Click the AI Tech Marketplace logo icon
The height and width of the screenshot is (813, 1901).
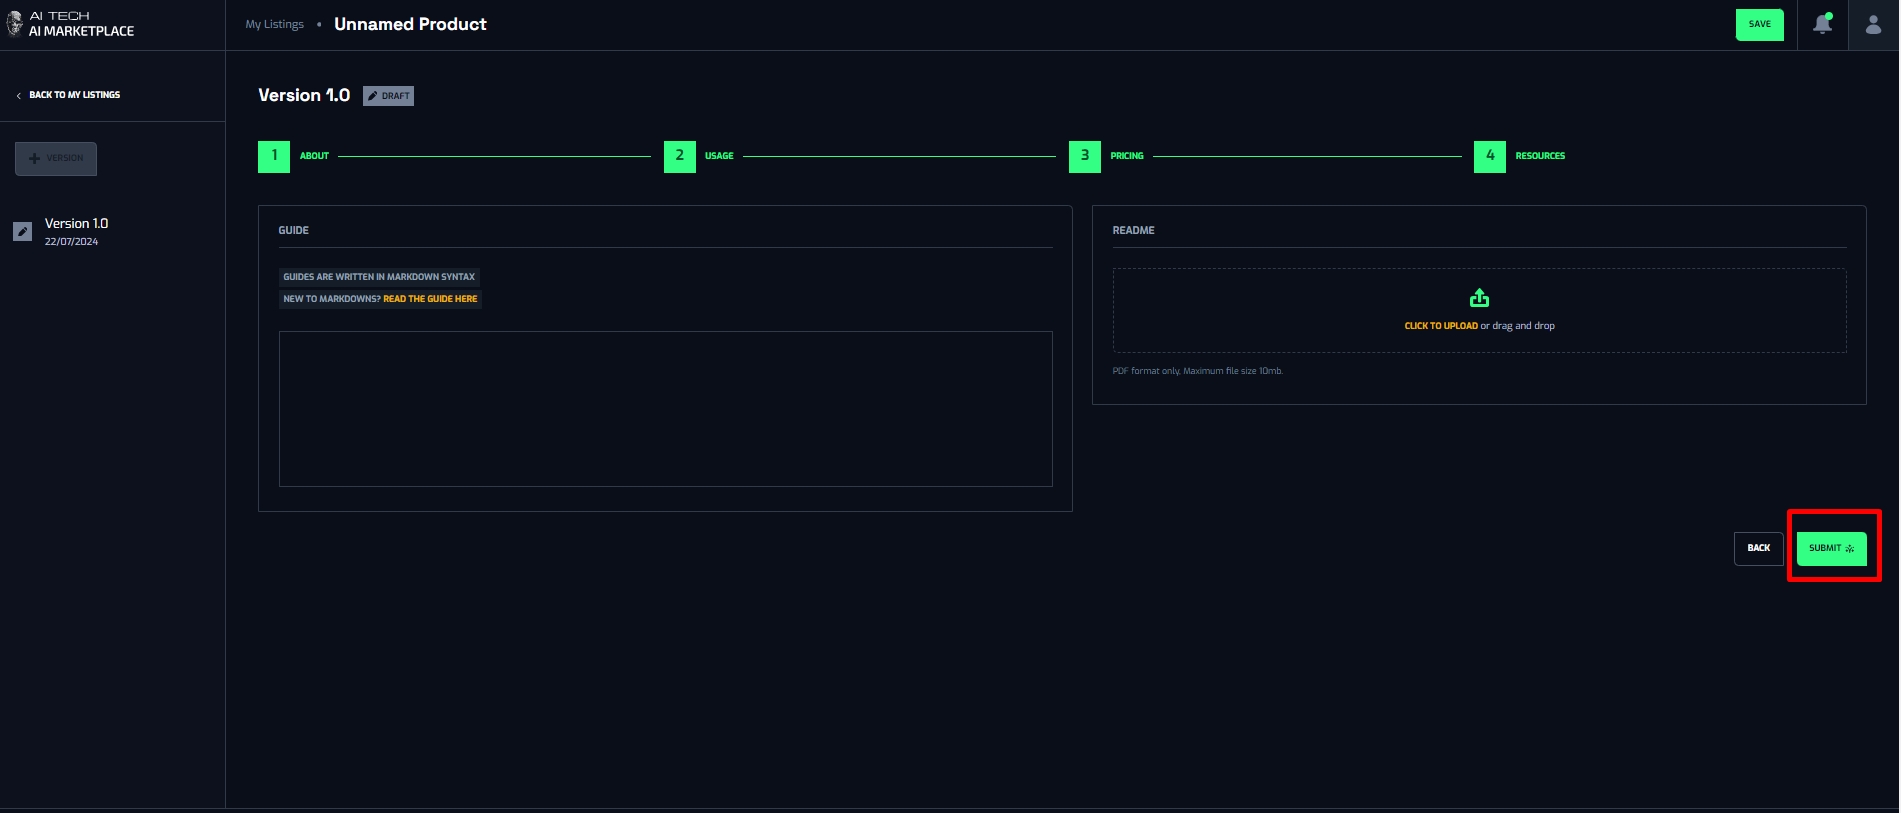(x=14, y=23)
